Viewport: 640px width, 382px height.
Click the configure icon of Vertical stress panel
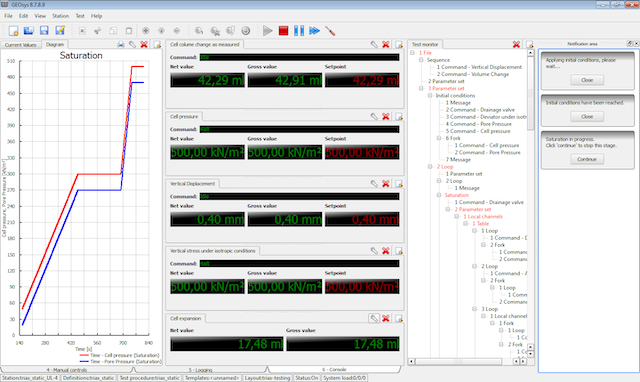374,251
